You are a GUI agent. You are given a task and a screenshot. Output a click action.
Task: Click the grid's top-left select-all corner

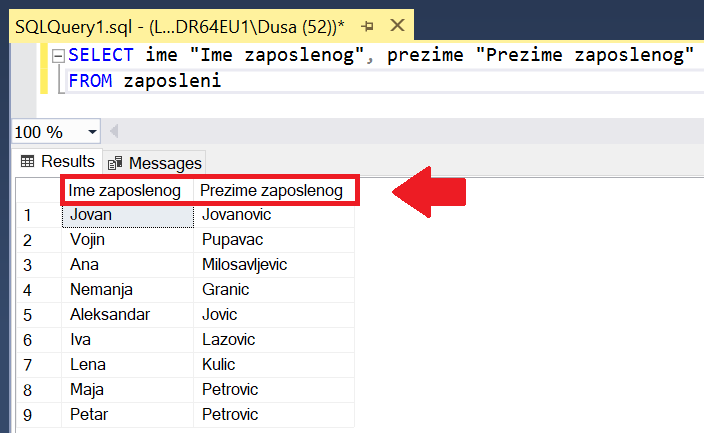point(38,190)
